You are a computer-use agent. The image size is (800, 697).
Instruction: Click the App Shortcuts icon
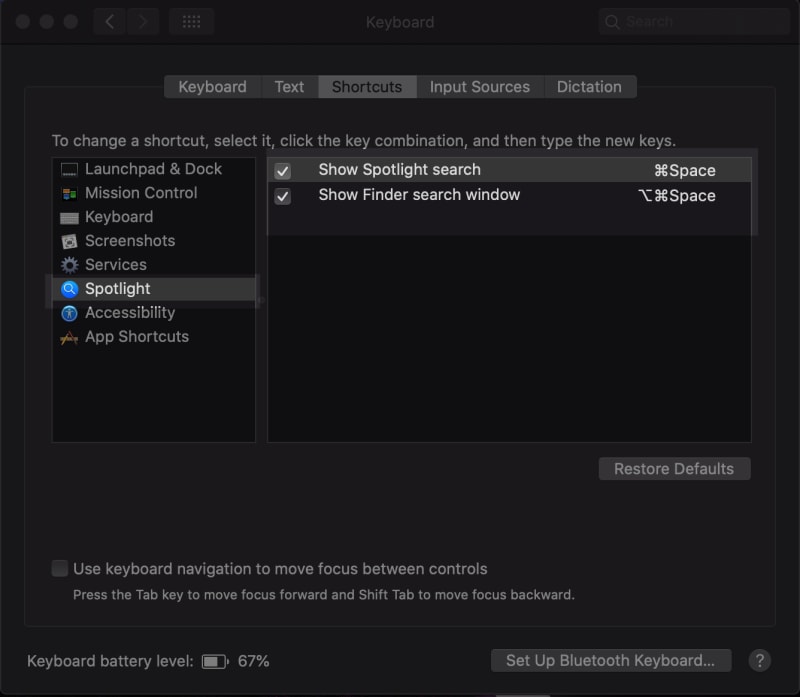pyautogui.click(x=69, y=337)
